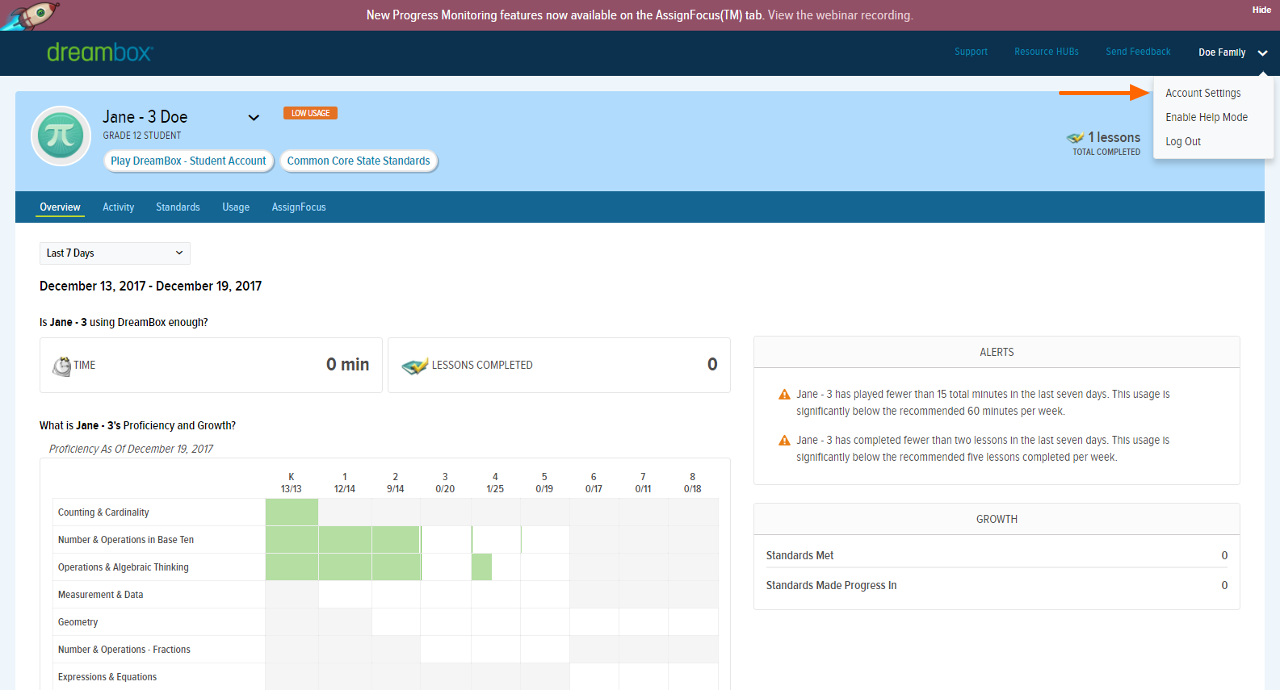This screenshot has height=690, width=1280.
Task: Select Account Settings from the menu
Action: coord(1203,93)
